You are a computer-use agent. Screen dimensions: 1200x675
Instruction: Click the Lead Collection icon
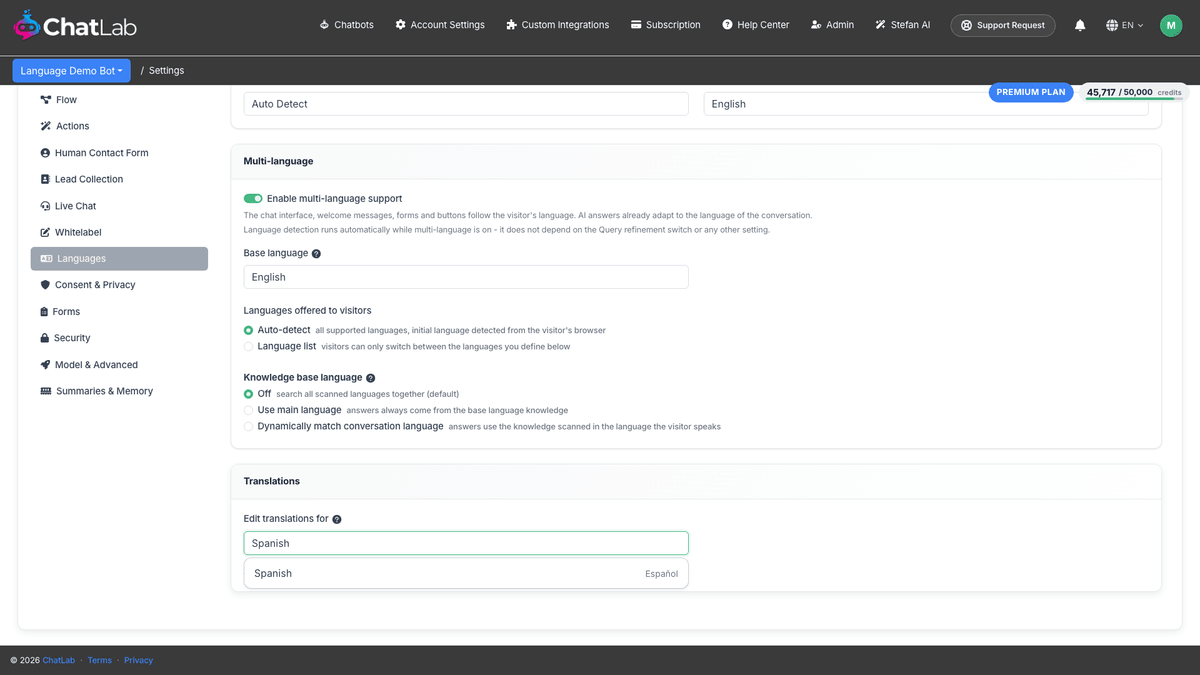[x=45, y=179]
